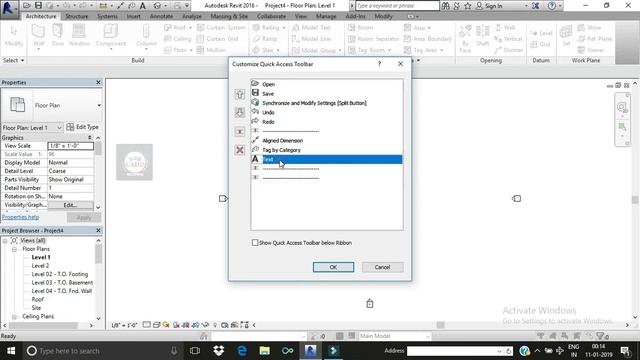Click the dialog help question mark
Viewport: 640px width, 360px height.
380,64
